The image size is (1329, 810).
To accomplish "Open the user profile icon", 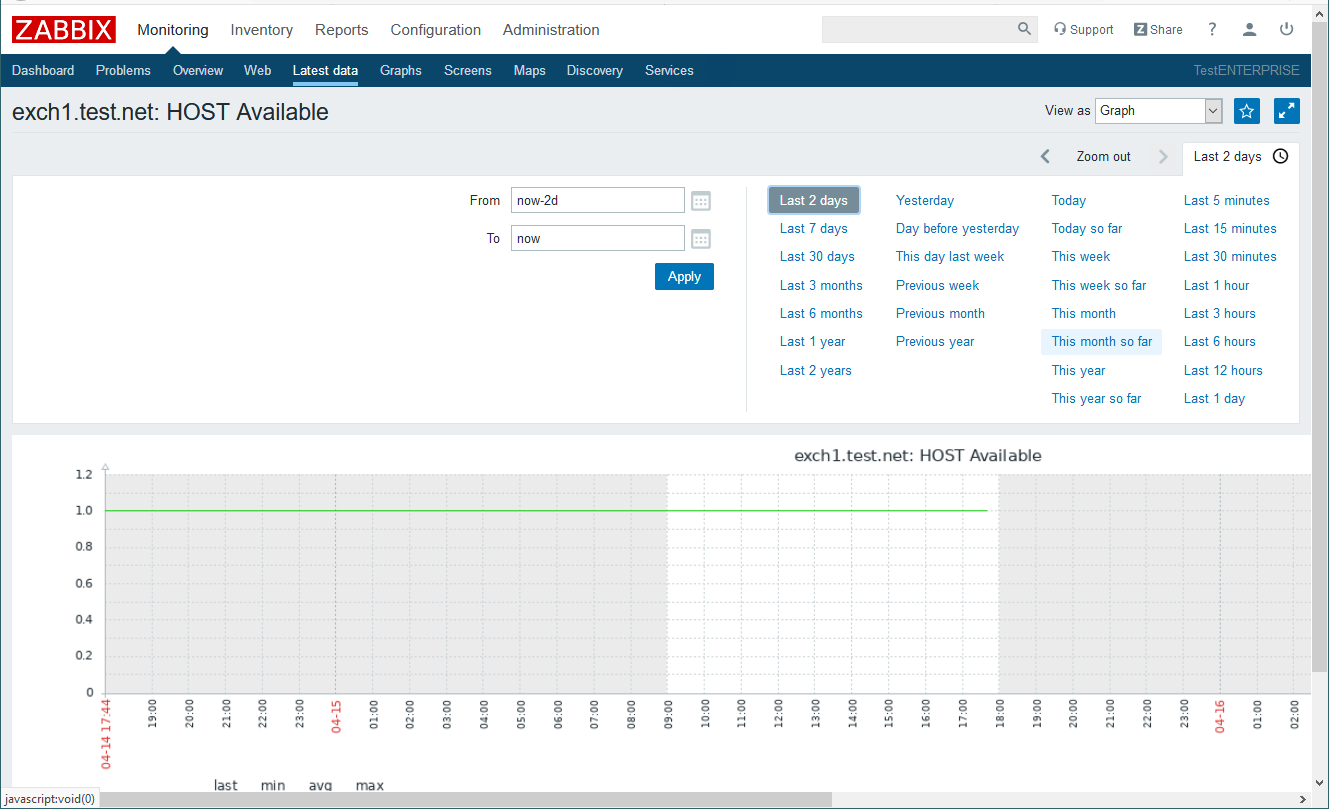I will 1249,29.
